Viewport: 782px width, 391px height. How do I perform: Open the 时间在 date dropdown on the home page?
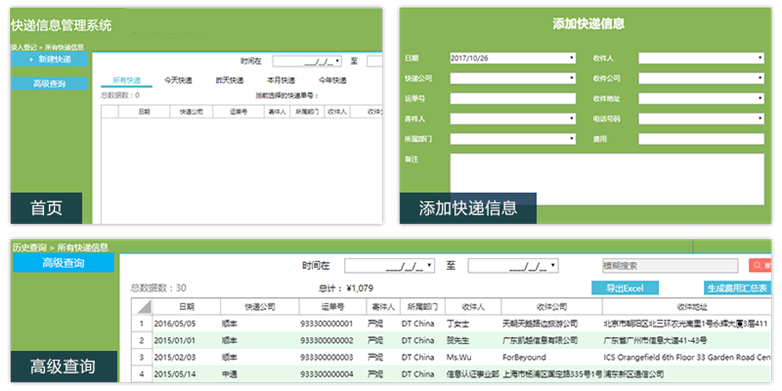click(x=338, y=61)
